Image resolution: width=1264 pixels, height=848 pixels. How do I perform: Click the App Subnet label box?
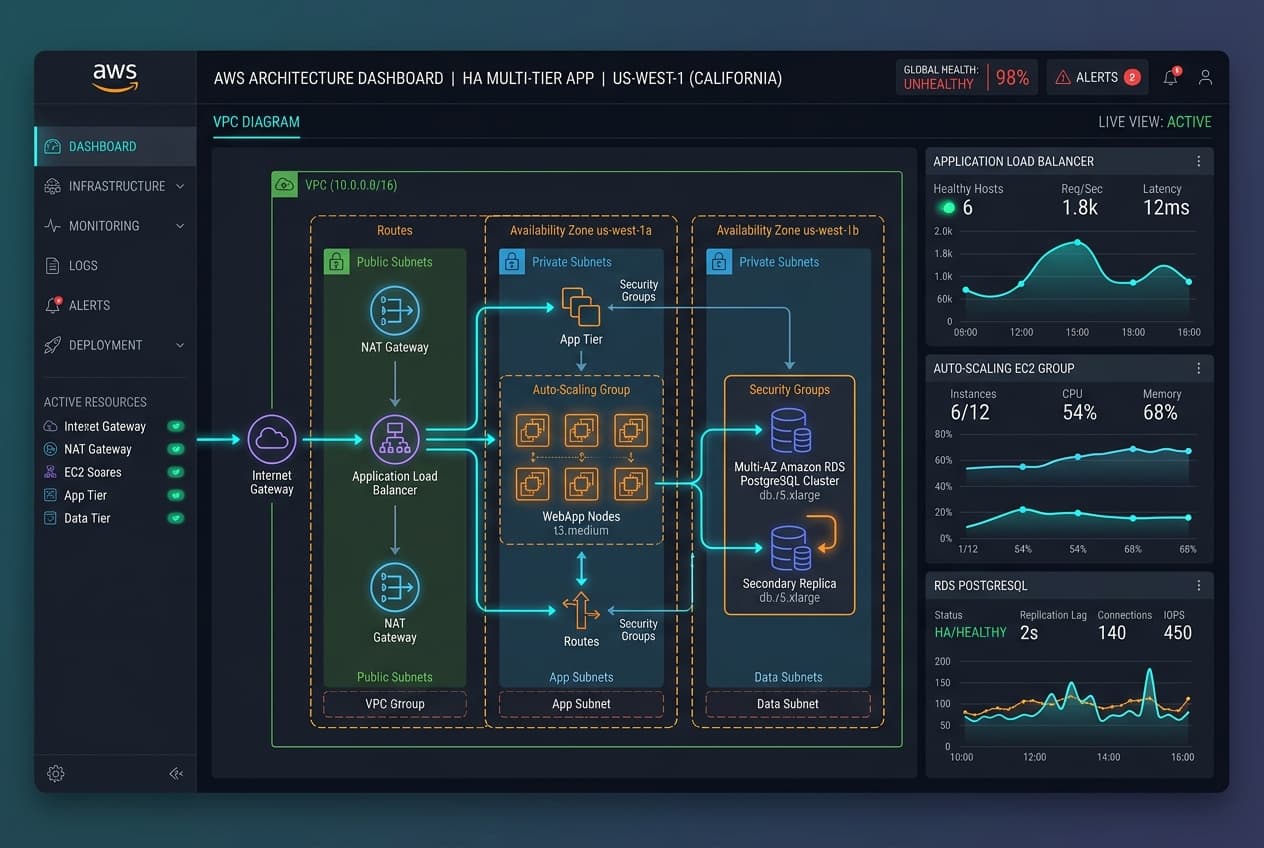[x=581, y=704]
